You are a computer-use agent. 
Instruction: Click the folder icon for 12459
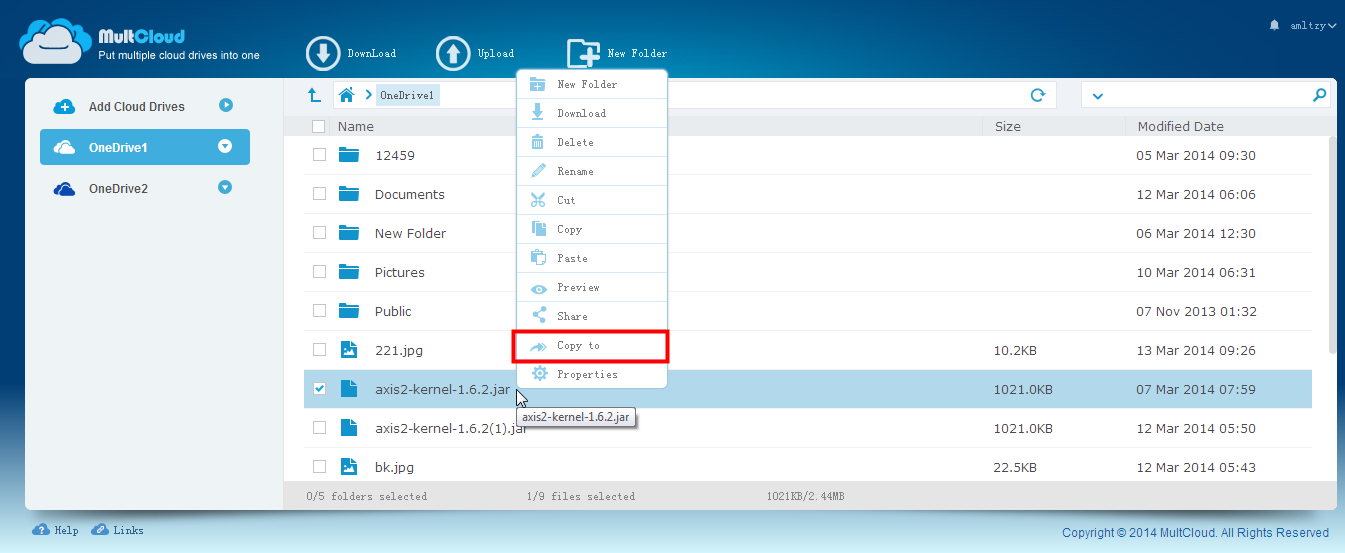(348, 155)
